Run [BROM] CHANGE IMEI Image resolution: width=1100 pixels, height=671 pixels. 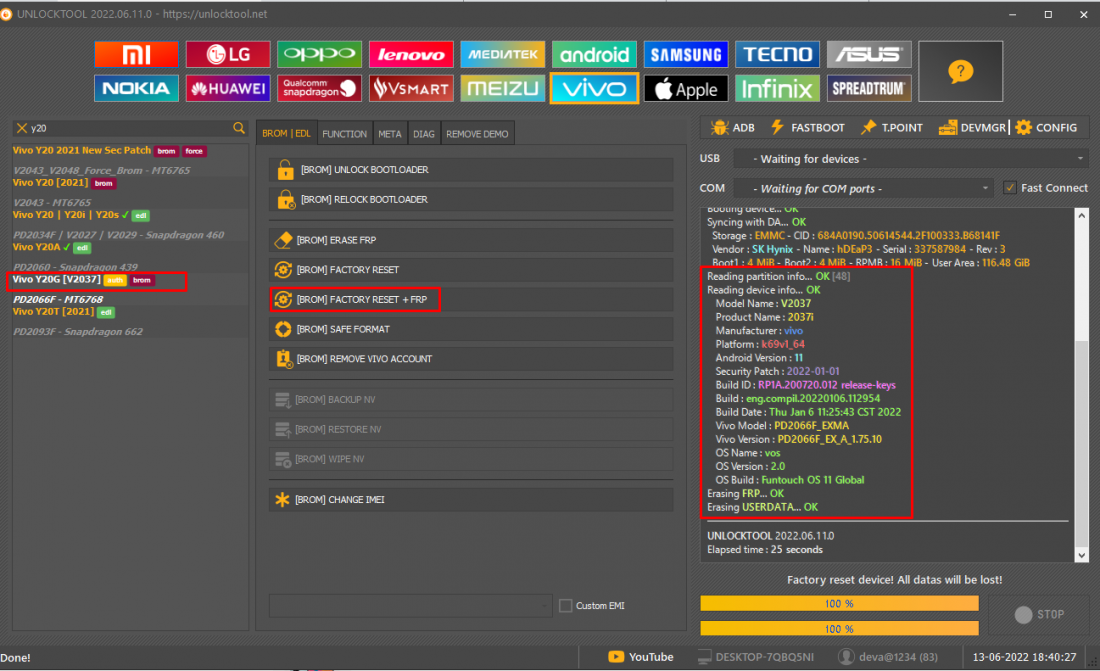(471, 500)
